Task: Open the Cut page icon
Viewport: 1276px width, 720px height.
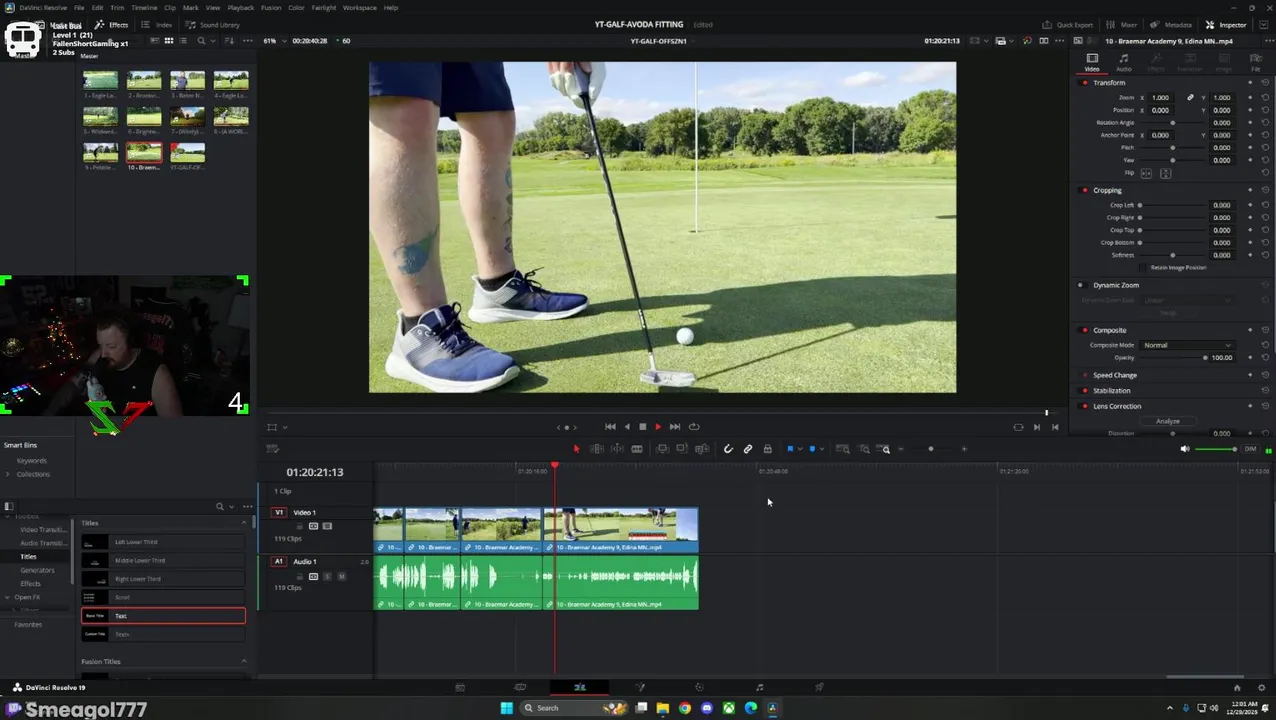Action: click(520, 687)
